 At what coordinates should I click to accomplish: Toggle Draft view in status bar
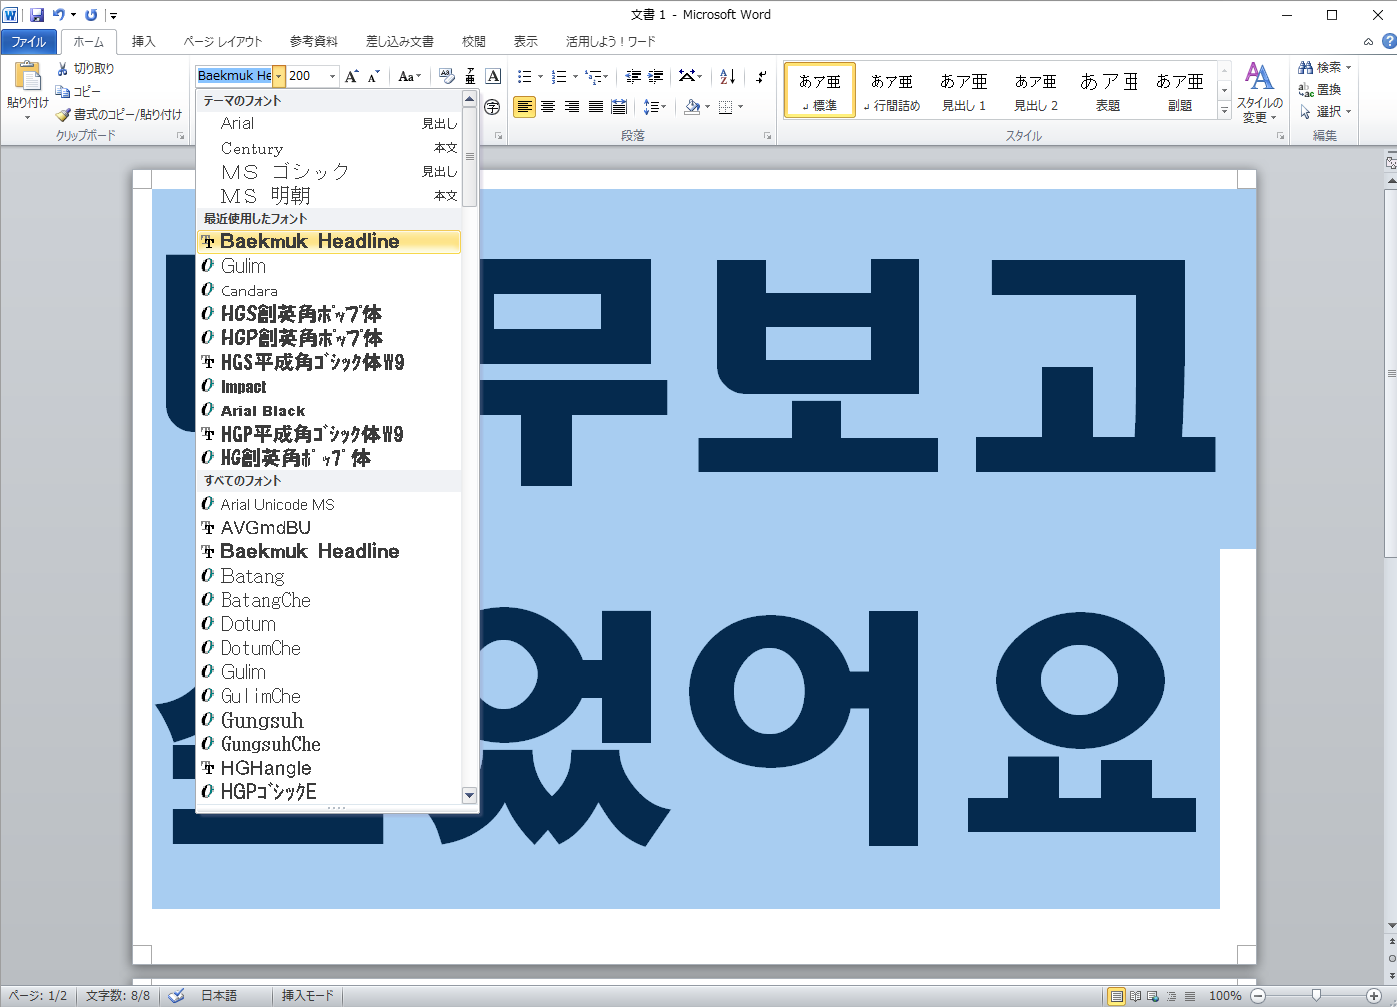point(1189,996)
